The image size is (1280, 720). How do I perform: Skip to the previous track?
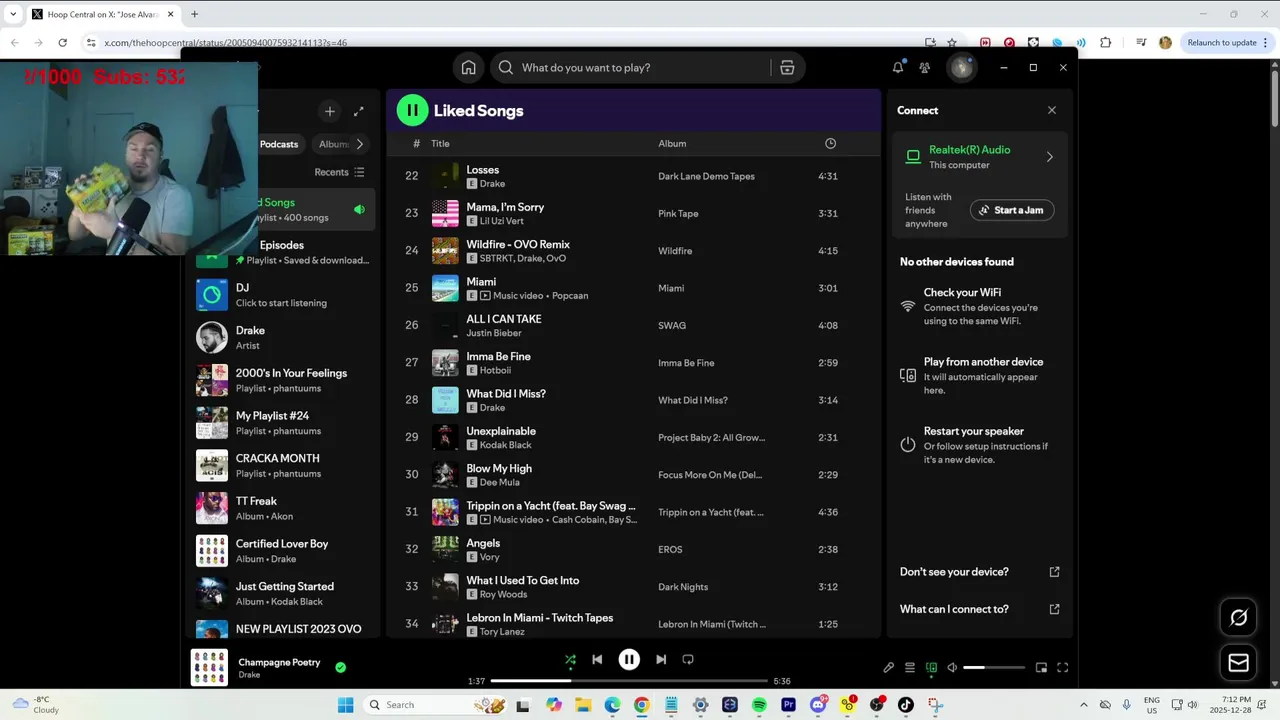[x=597, y=659]
